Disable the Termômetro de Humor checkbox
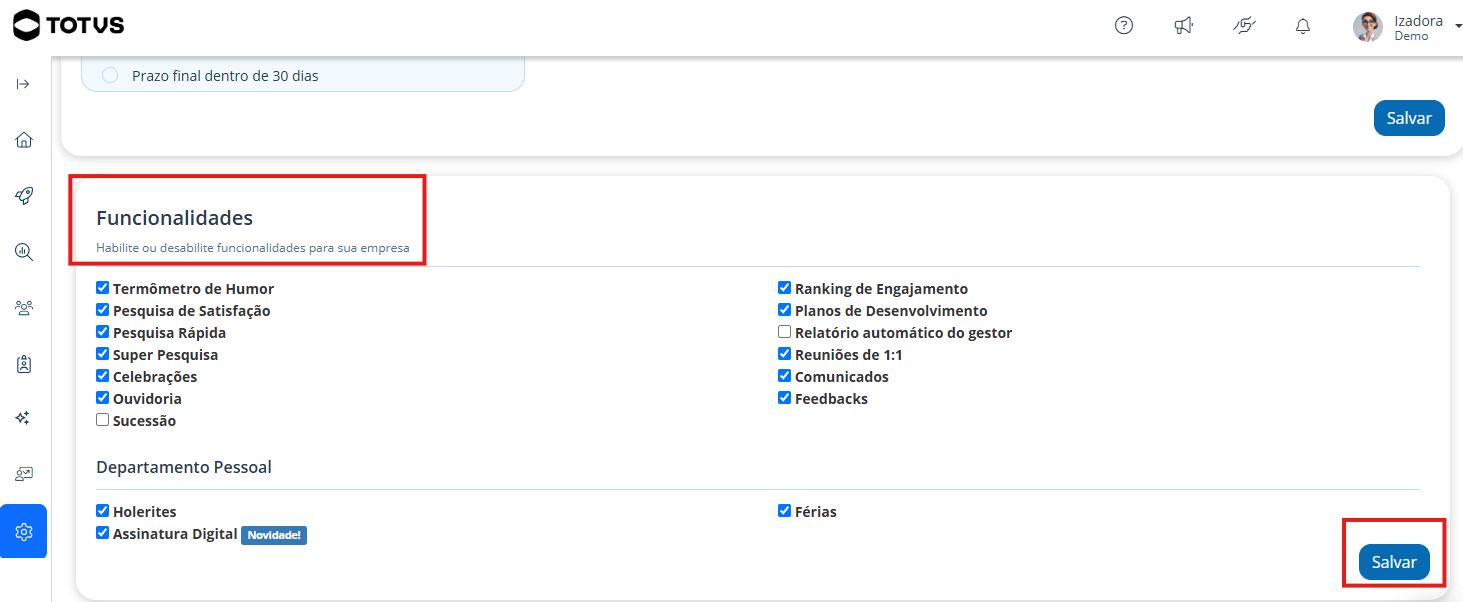The height and width of the screenshot is (602, 1463). (x=102, y=288)
